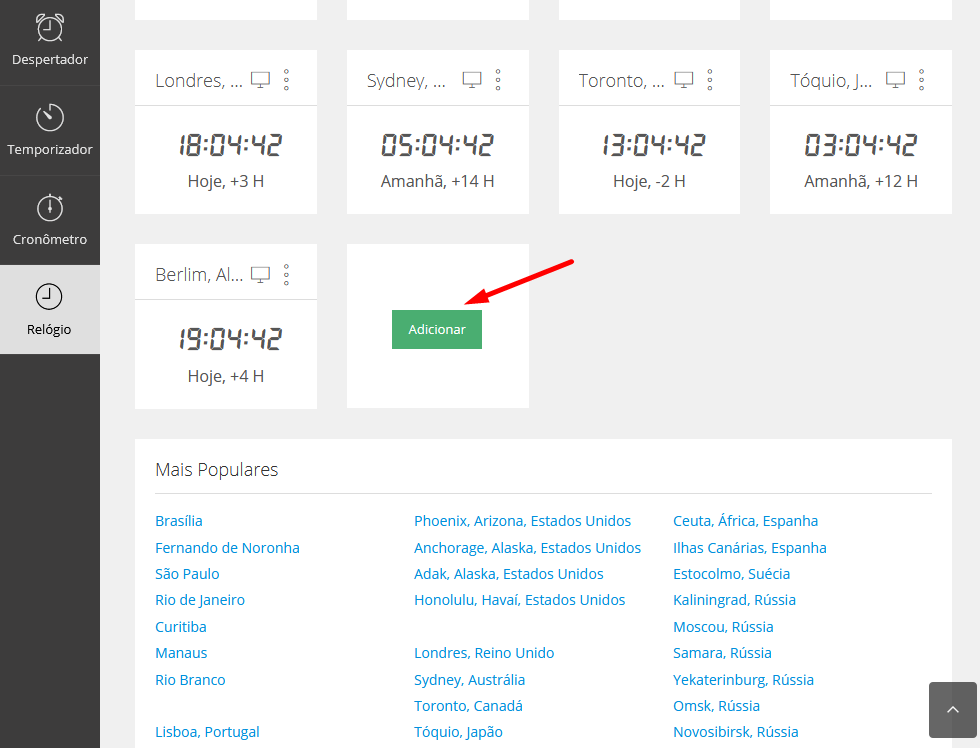The height and width of the screenshot is (748, 980).
Task: Open the Estocolmo, Suécia link
Action: pyautogui.click(x=731, y=574)
